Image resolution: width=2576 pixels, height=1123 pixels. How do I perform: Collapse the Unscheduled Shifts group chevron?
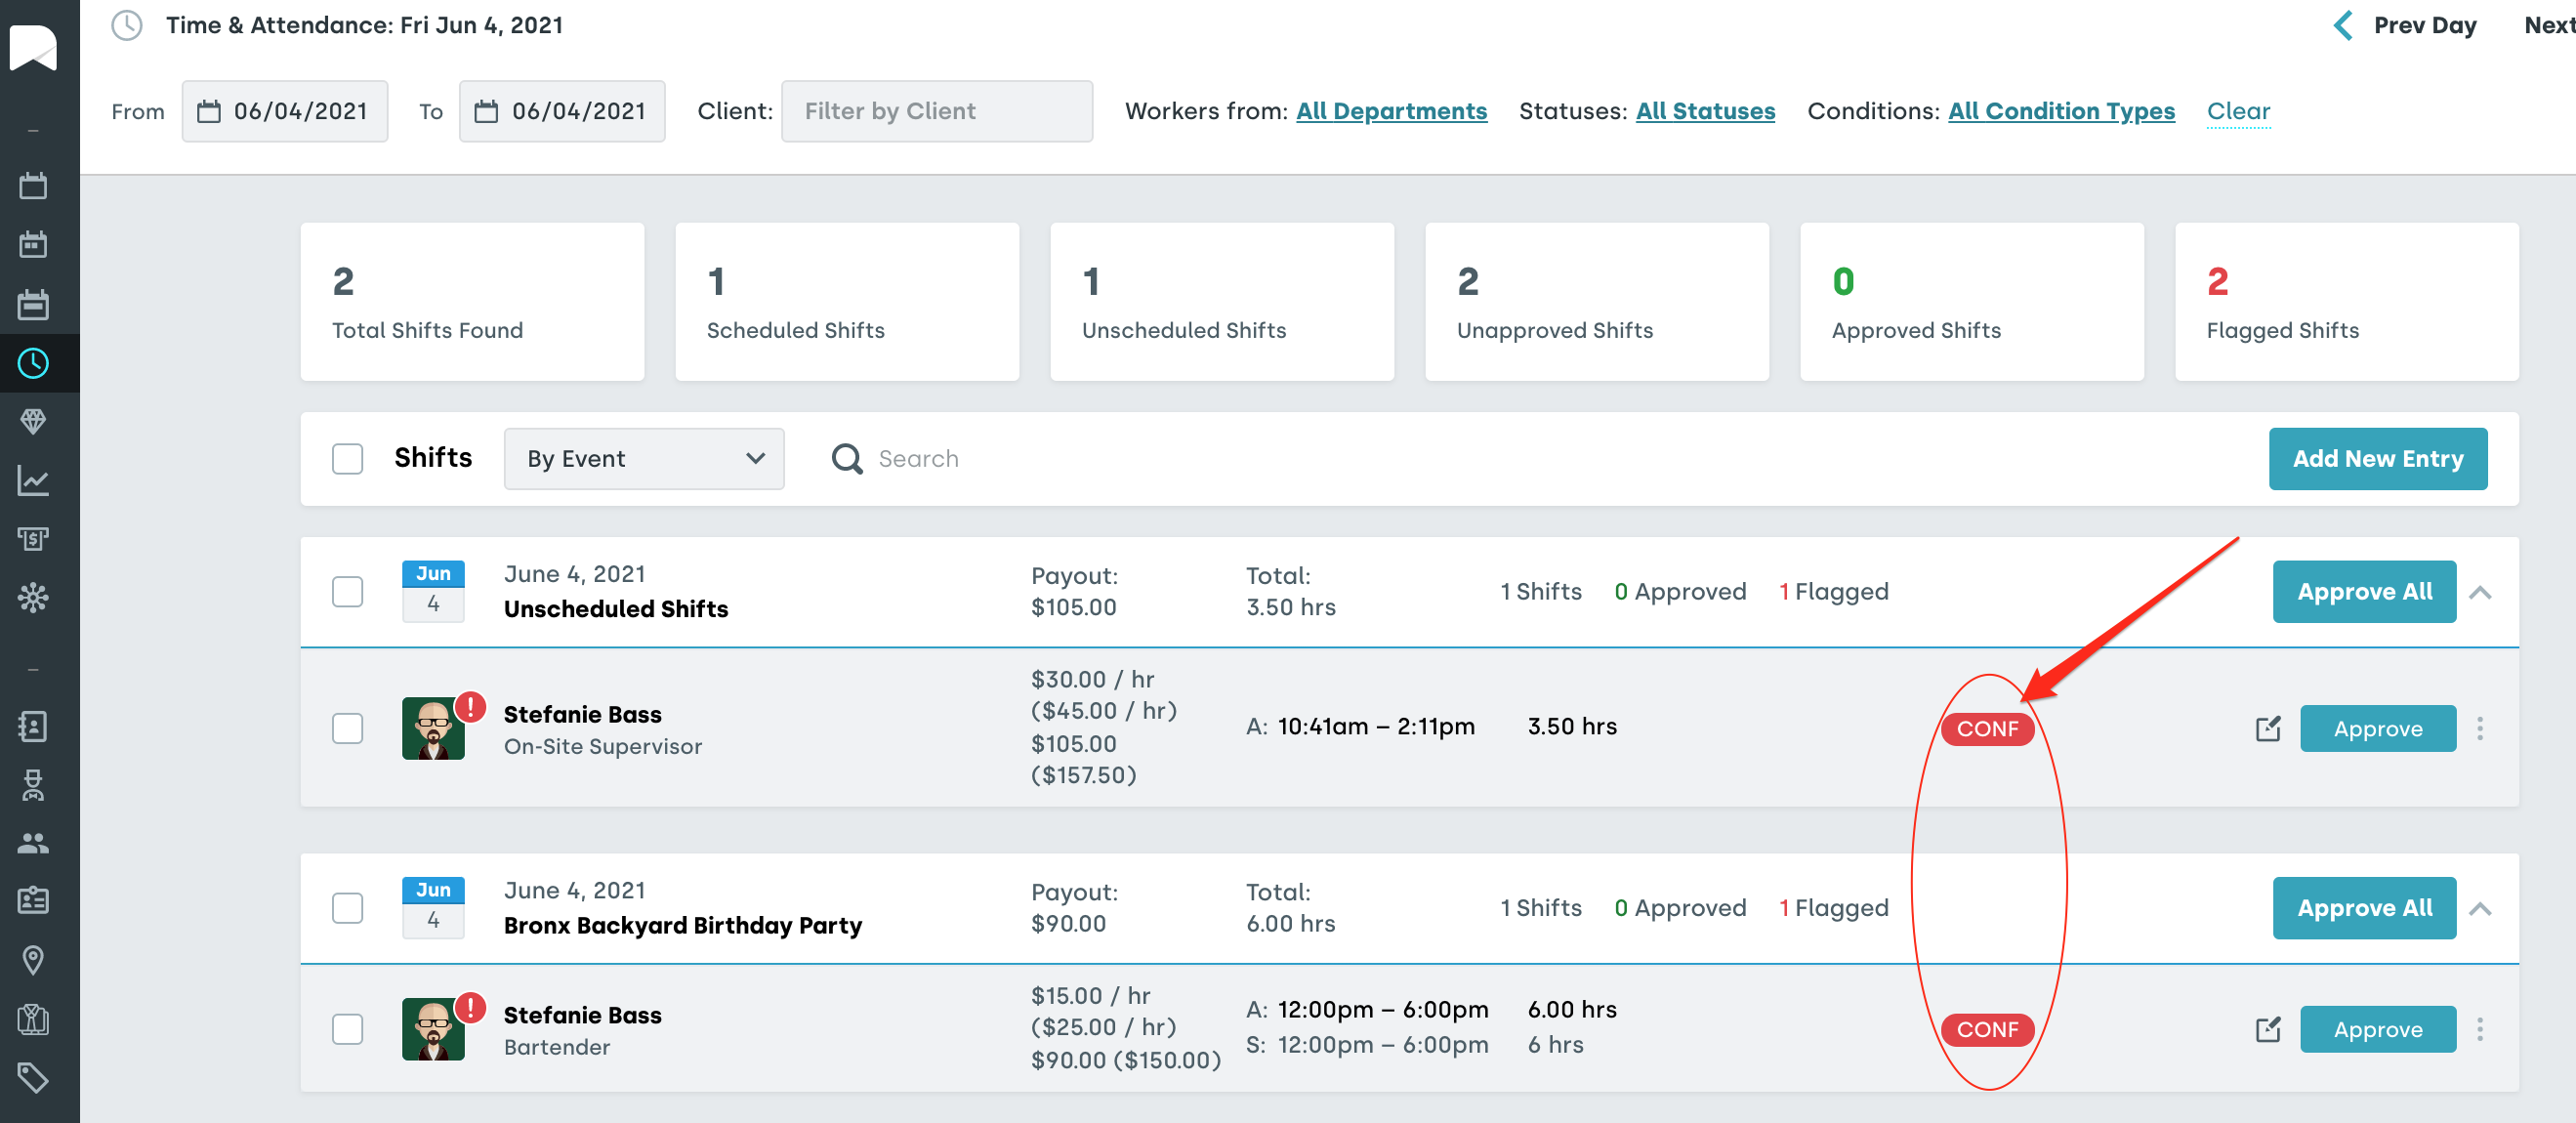coord(2479,592)
